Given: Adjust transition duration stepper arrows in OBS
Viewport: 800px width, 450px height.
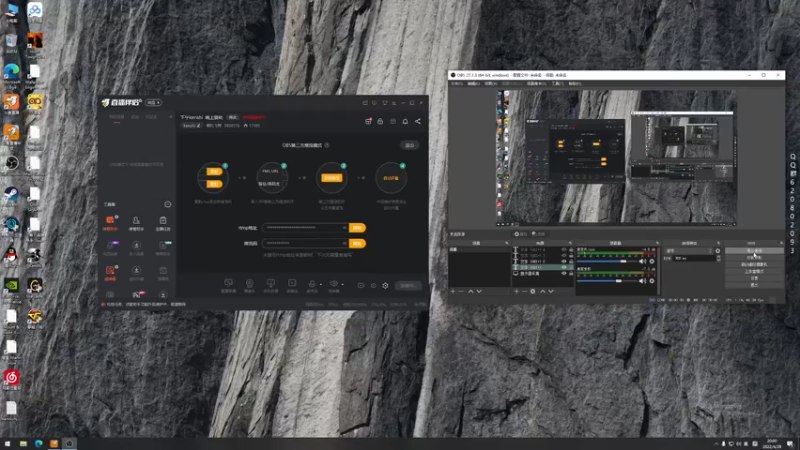Looking at the screenshot, I should (718, 259).
